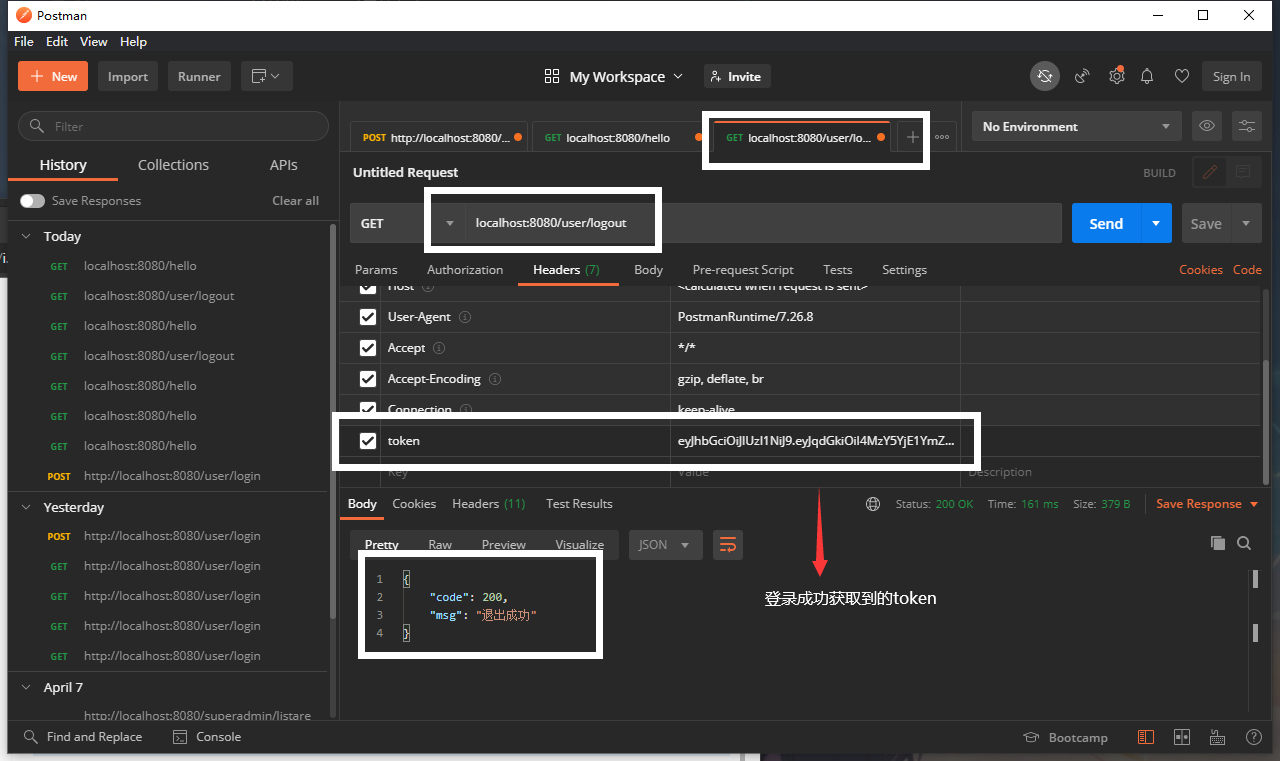Click the Clear all history link
The image size is (1280, 761).
coord(296,201)
